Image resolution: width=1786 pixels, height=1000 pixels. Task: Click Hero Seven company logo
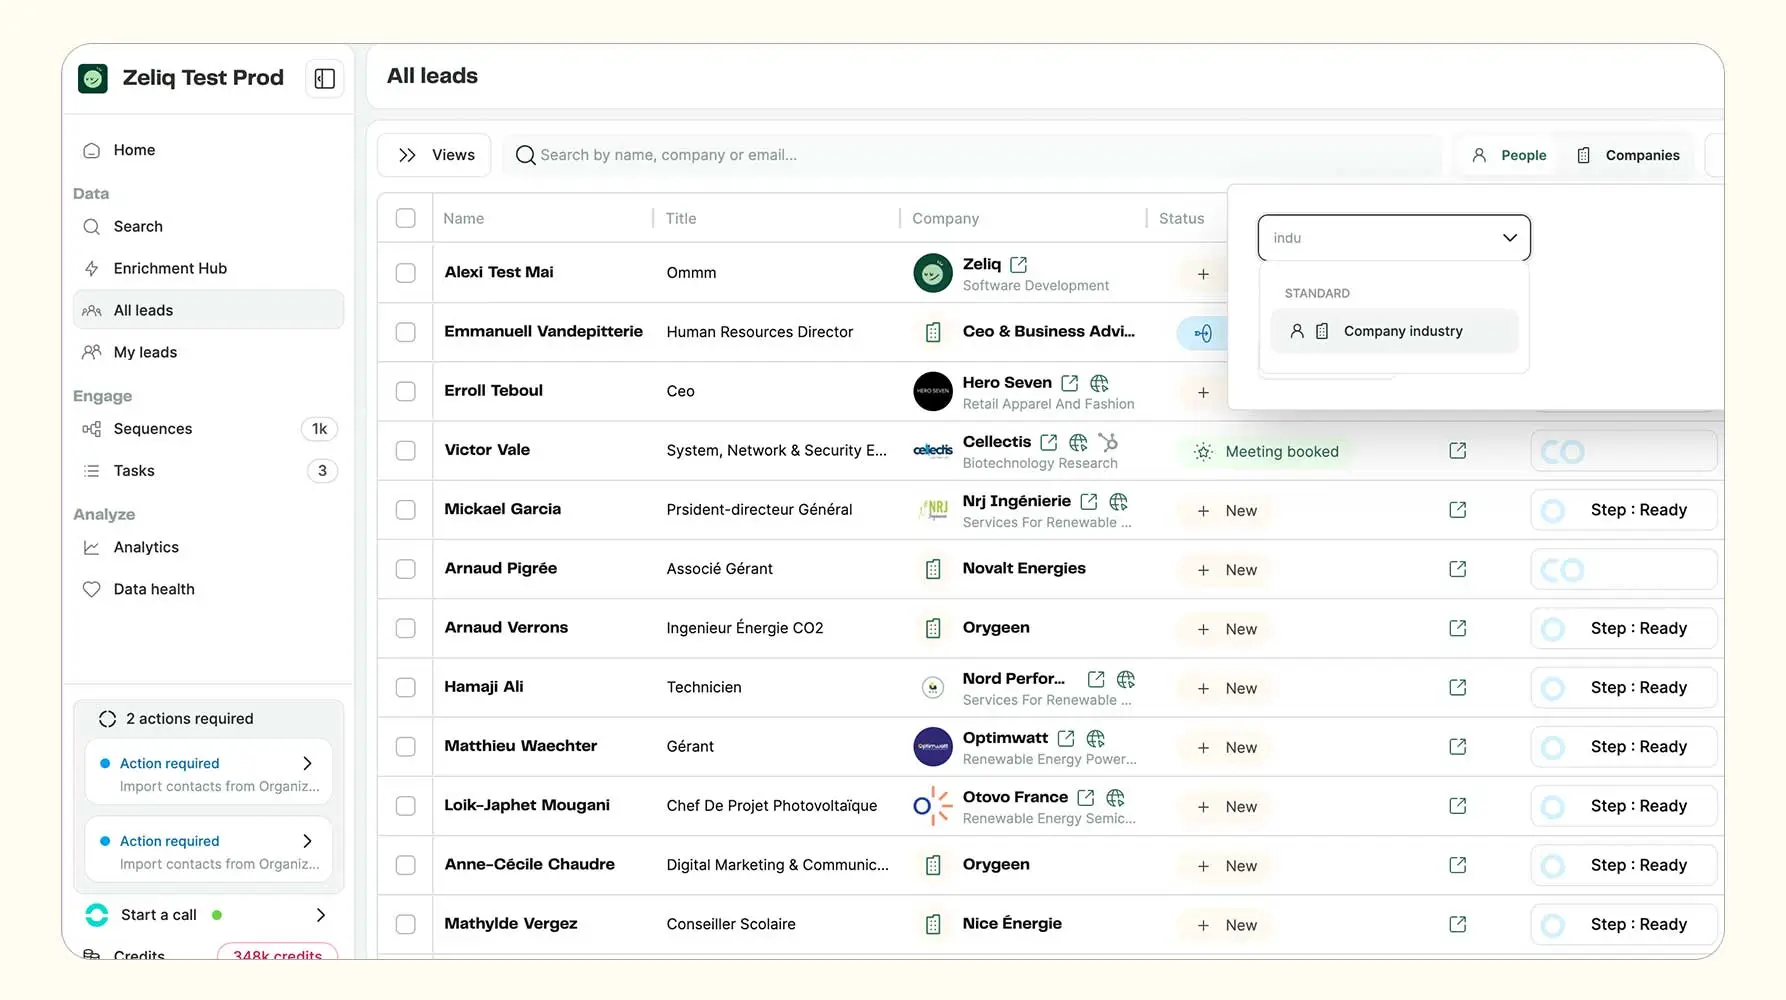(x=933, y=391)
